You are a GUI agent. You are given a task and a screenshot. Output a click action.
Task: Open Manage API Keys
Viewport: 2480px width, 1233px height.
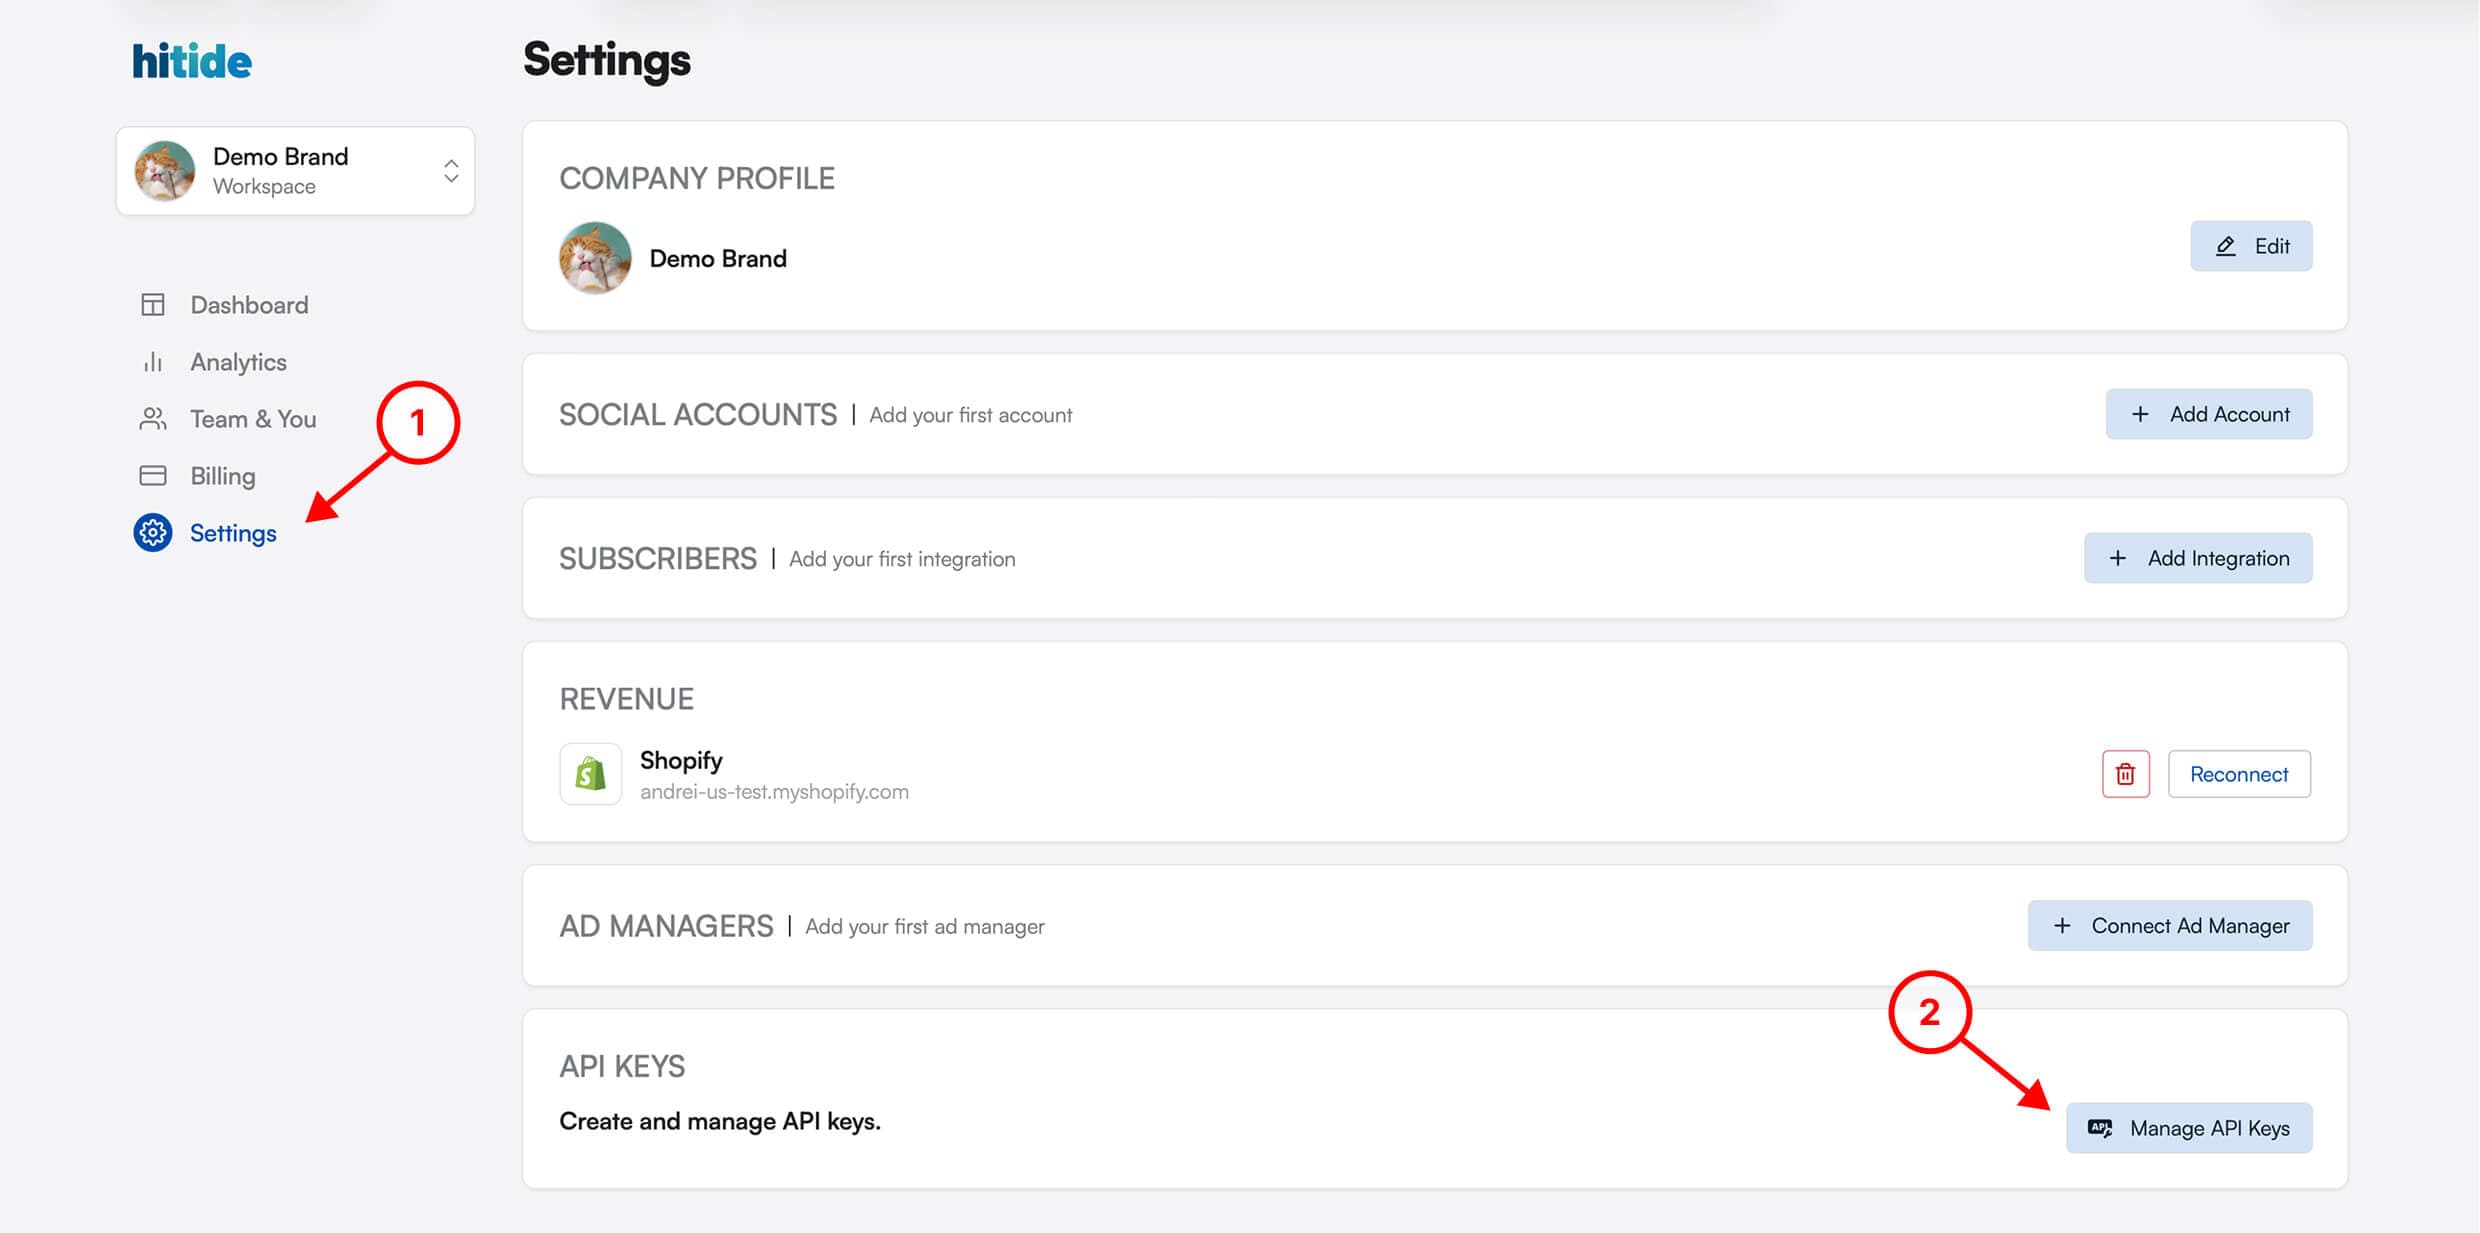2189,1128
